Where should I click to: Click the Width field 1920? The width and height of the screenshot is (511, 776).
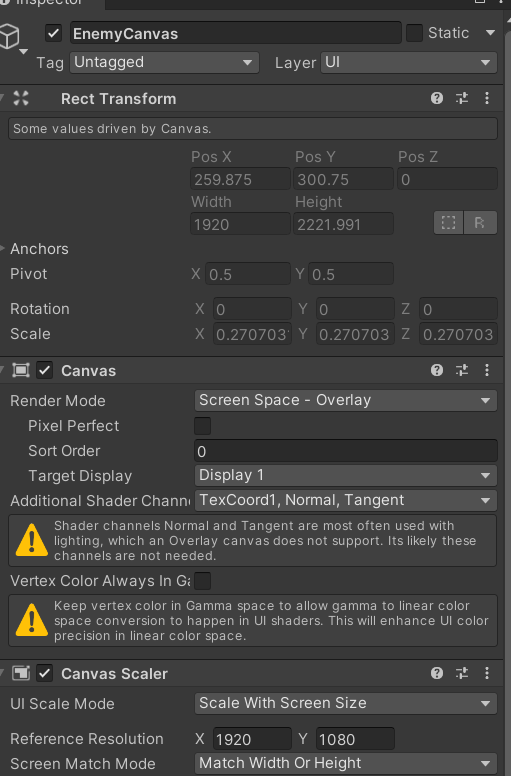pos(240,224)
